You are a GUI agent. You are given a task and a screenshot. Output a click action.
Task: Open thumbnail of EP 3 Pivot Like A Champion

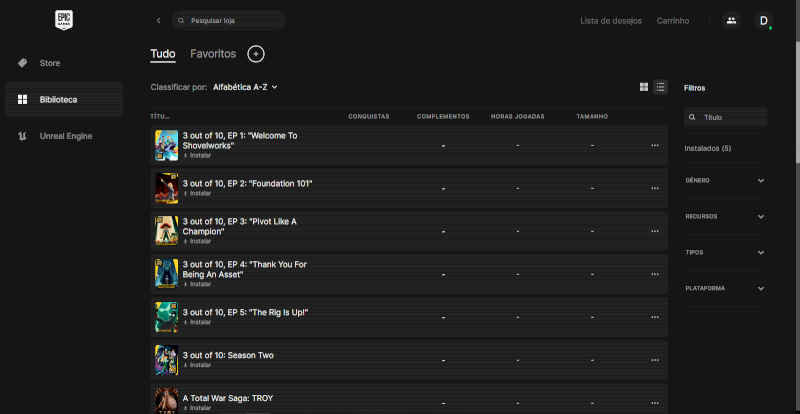166,231
